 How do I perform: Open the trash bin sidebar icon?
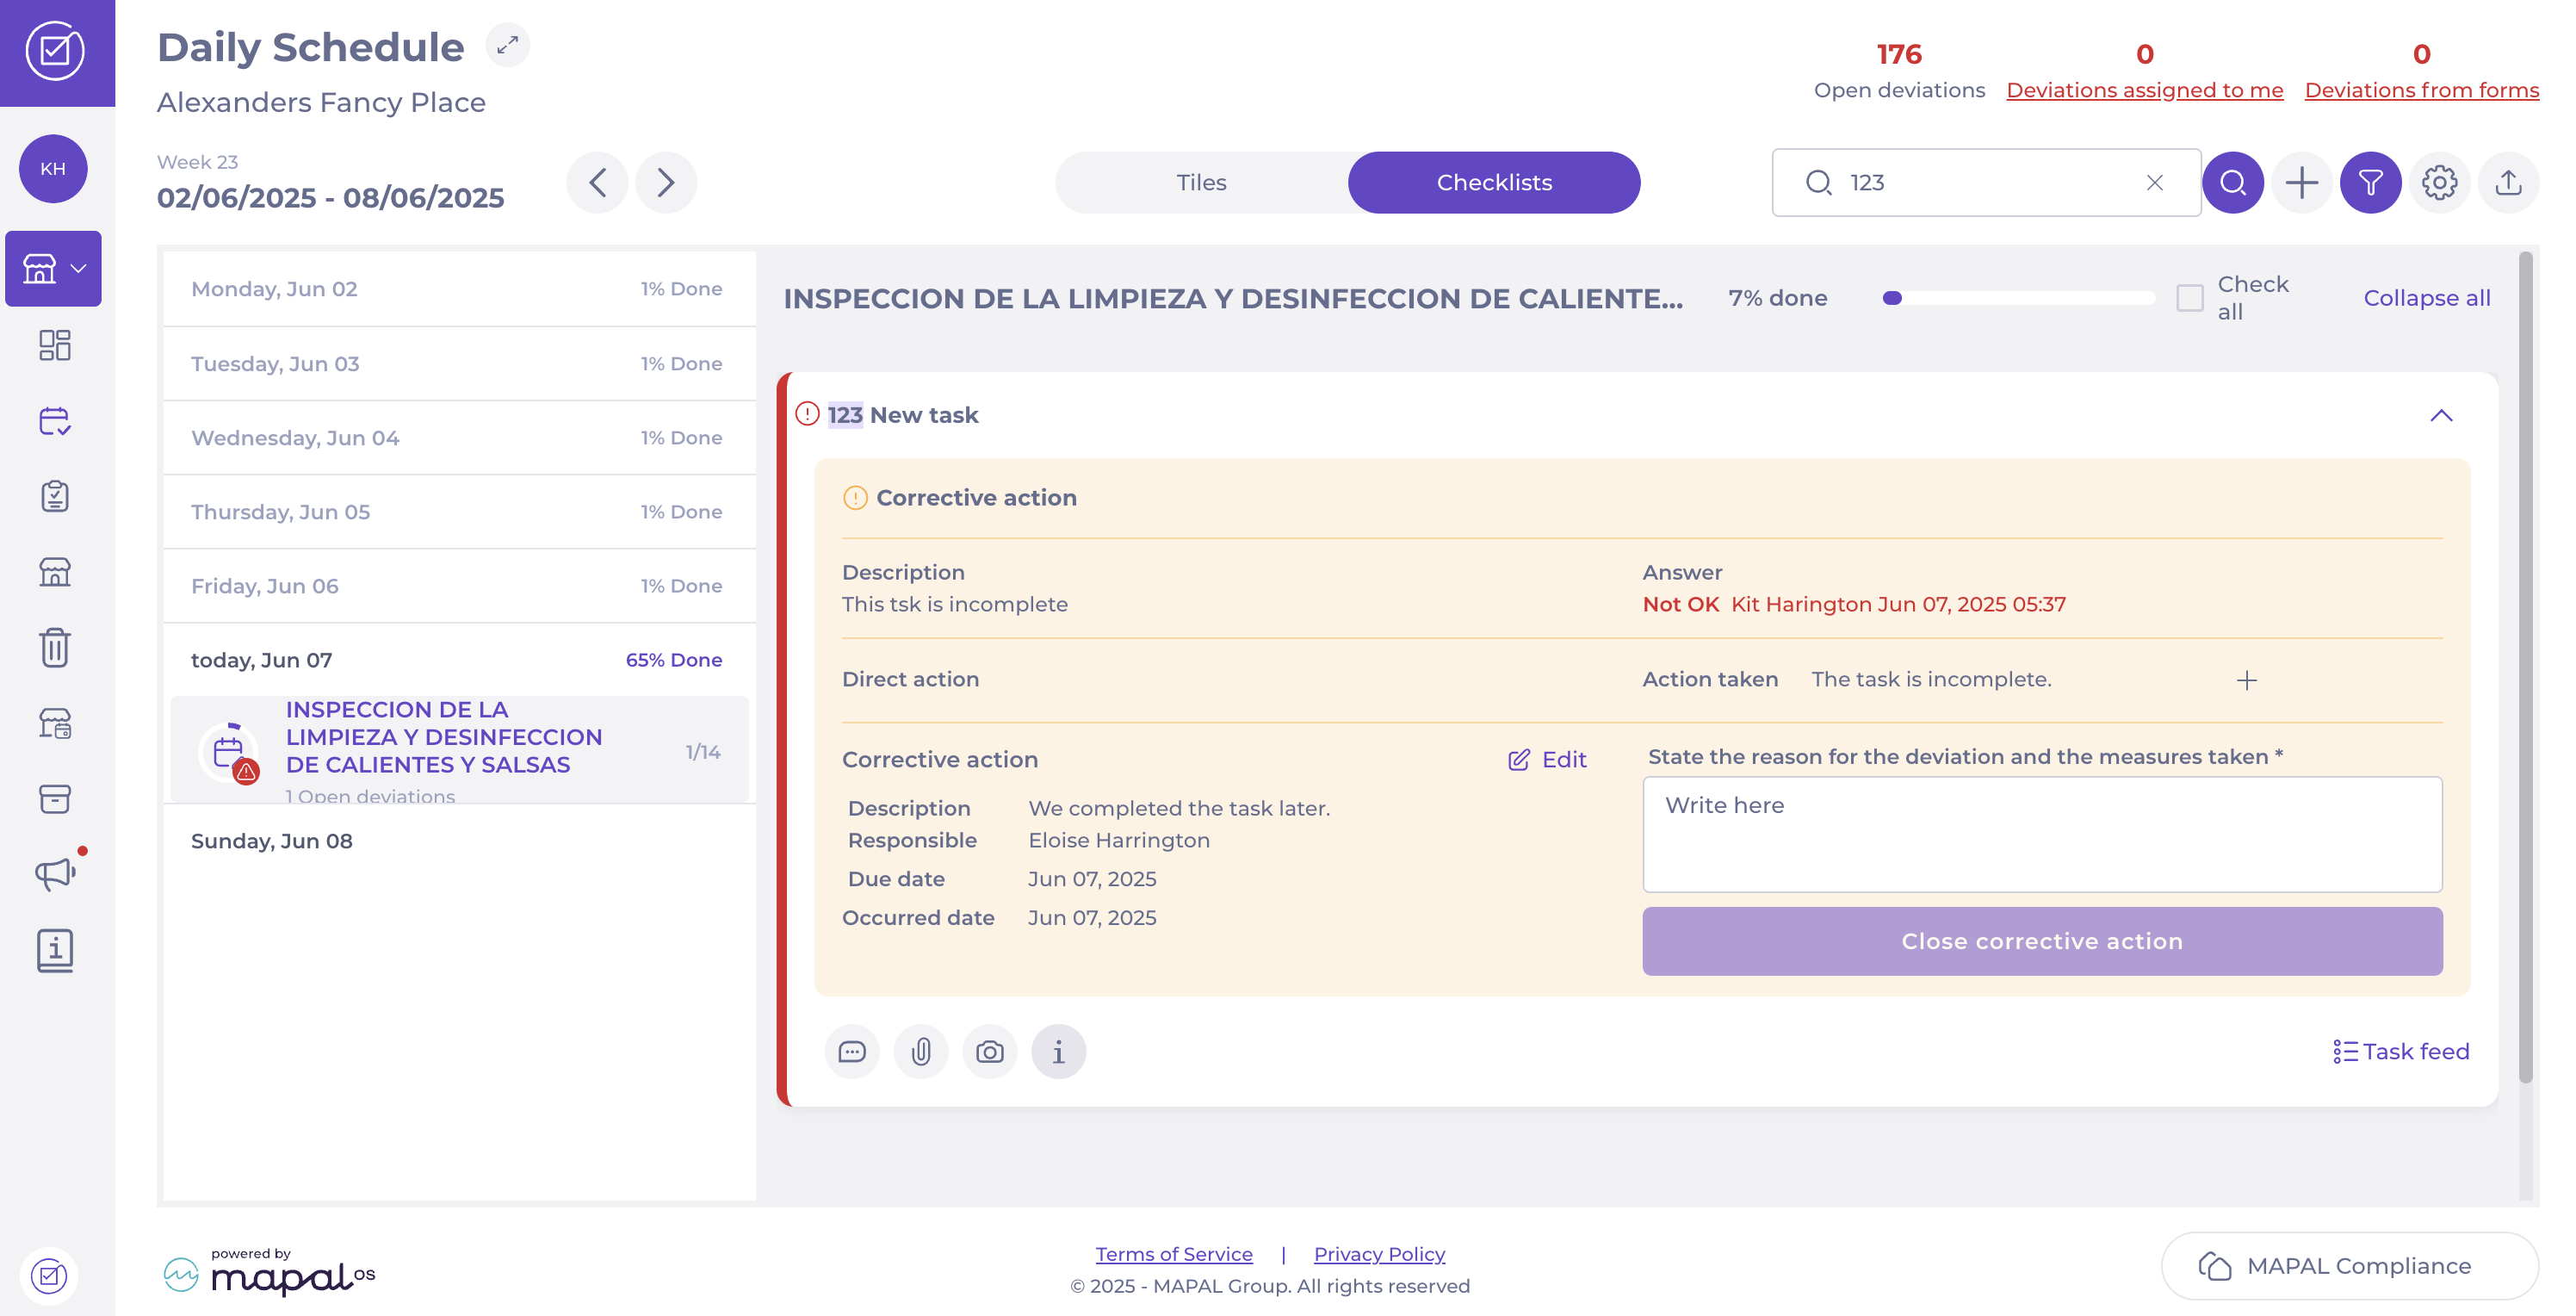tap(55, 647)
